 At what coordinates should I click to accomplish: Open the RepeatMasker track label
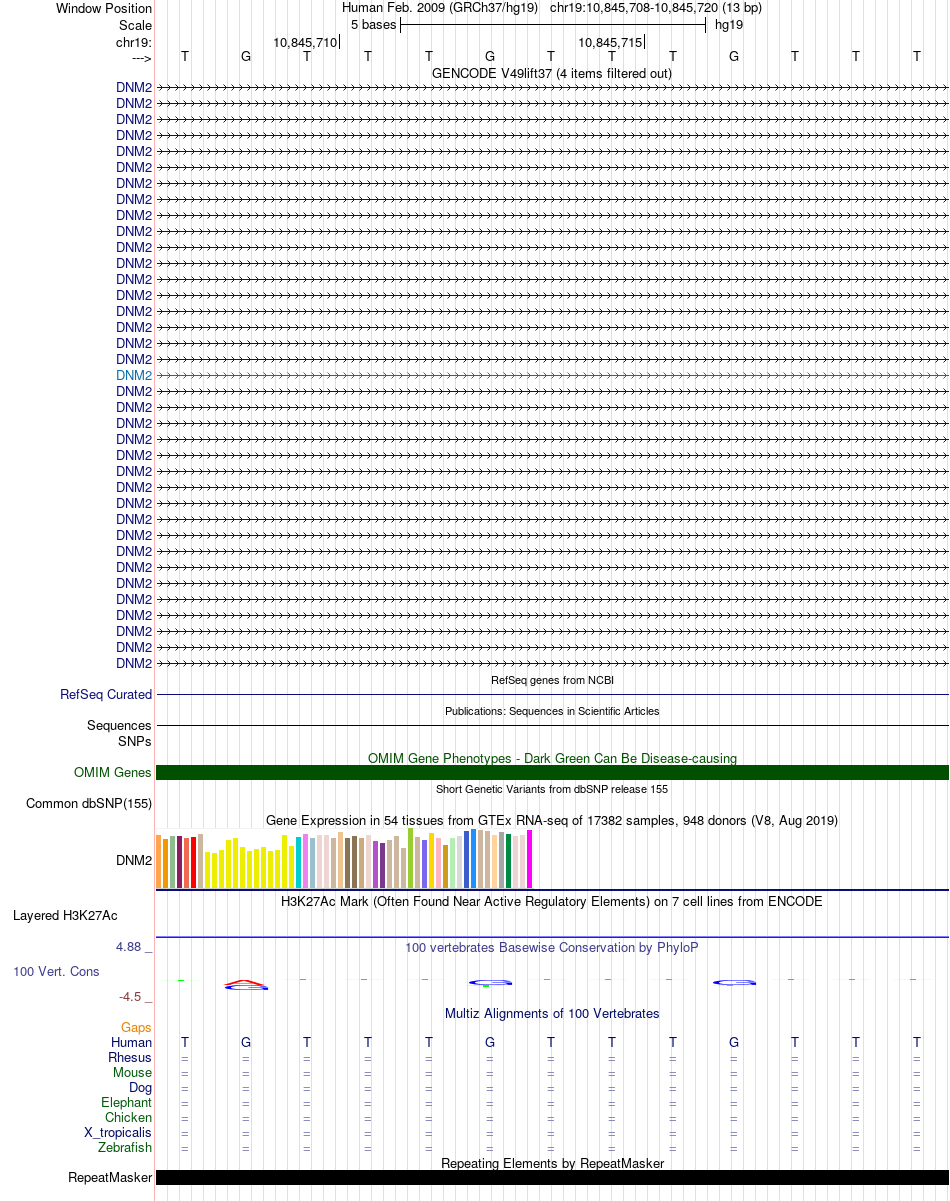pos(110,1178)
